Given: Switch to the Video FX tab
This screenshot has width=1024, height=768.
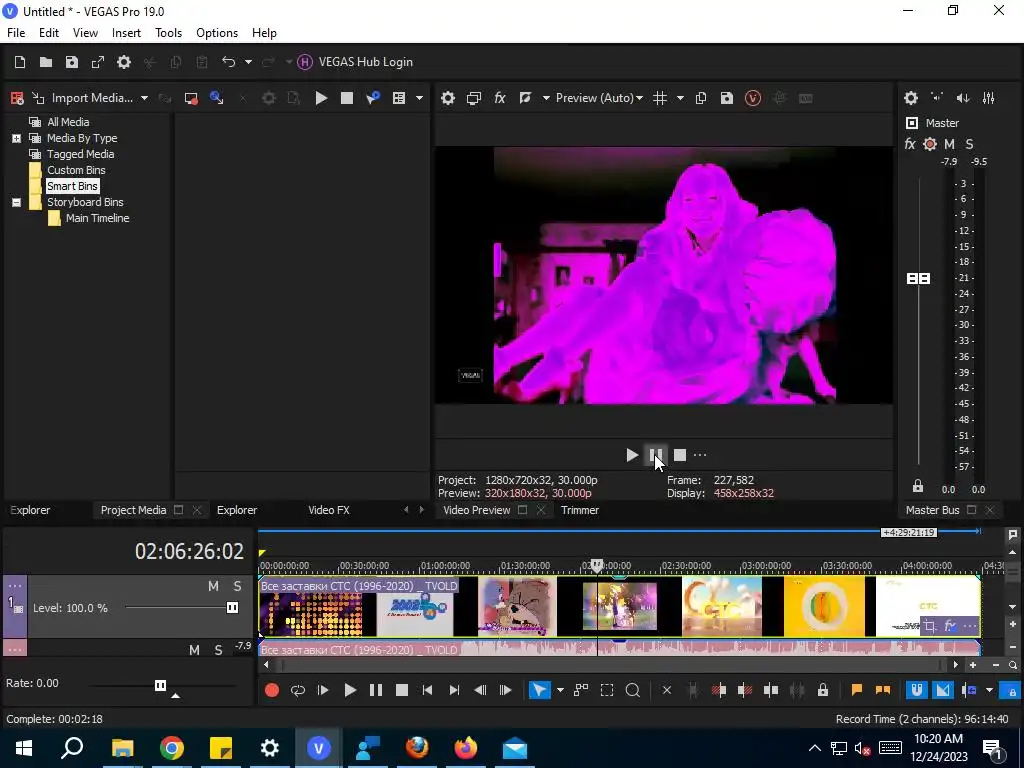Looking at the screenshot, I should point(328,510).
